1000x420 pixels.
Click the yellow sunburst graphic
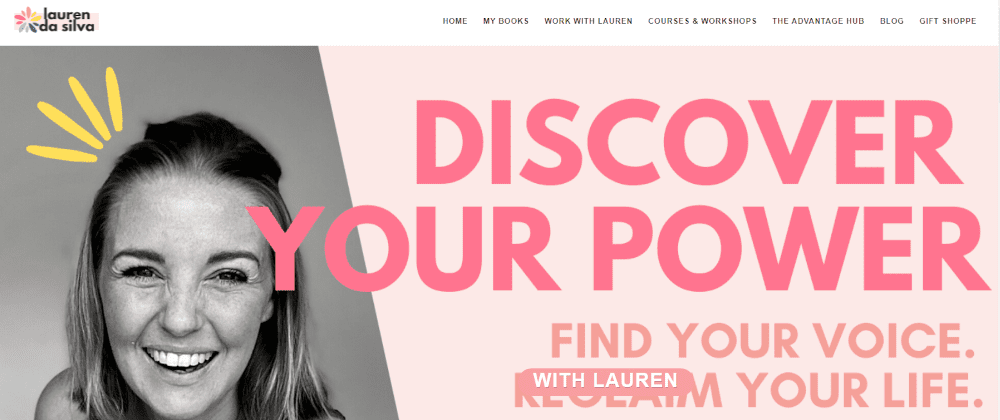(75, 115)
